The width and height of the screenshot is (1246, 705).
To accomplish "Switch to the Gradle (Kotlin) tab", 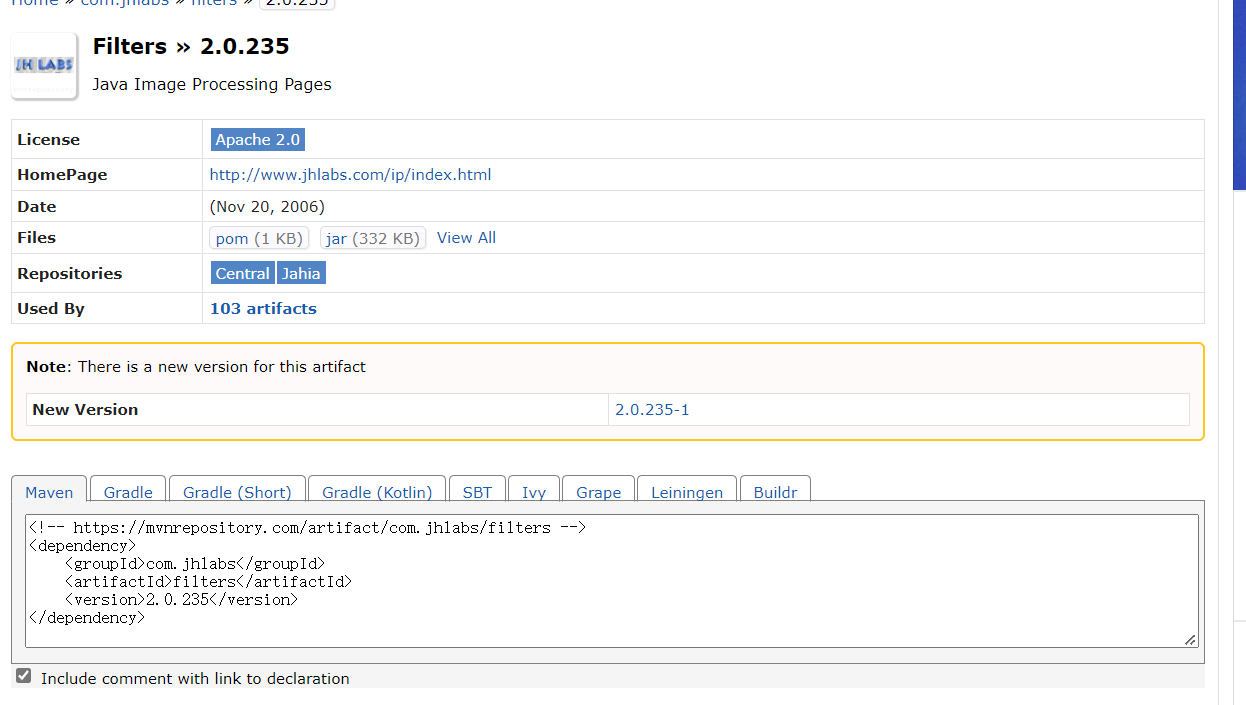I will pos(377,491).
